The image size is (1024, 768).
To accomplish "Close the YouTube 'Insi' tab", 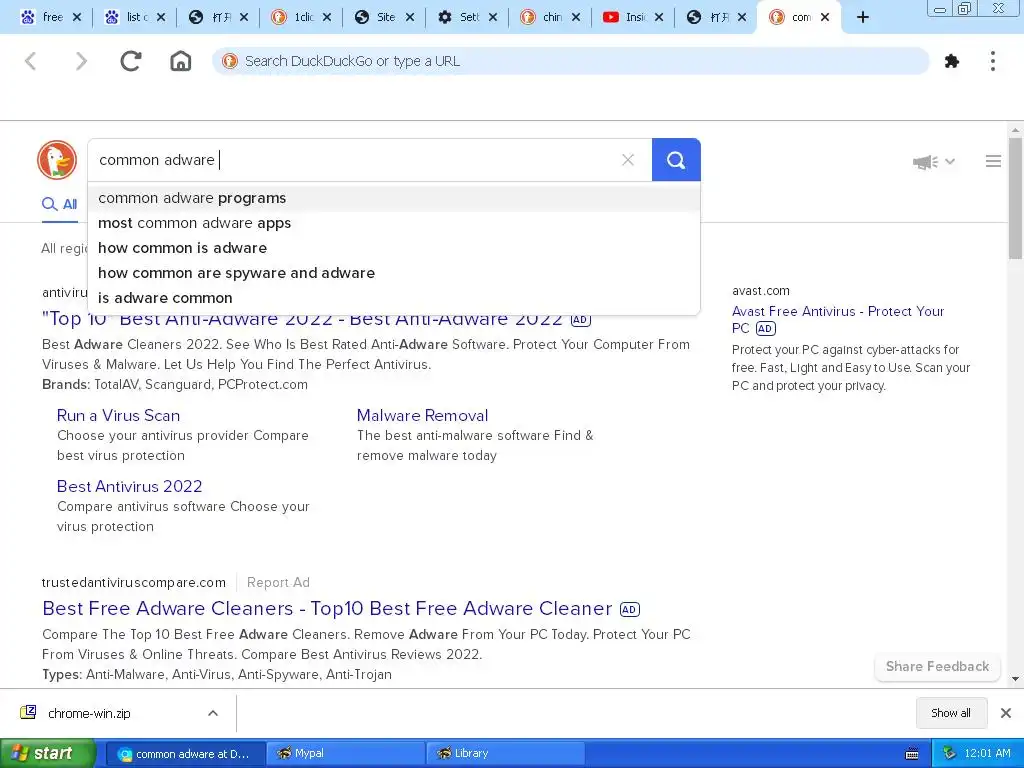I will tap(659, 18).
